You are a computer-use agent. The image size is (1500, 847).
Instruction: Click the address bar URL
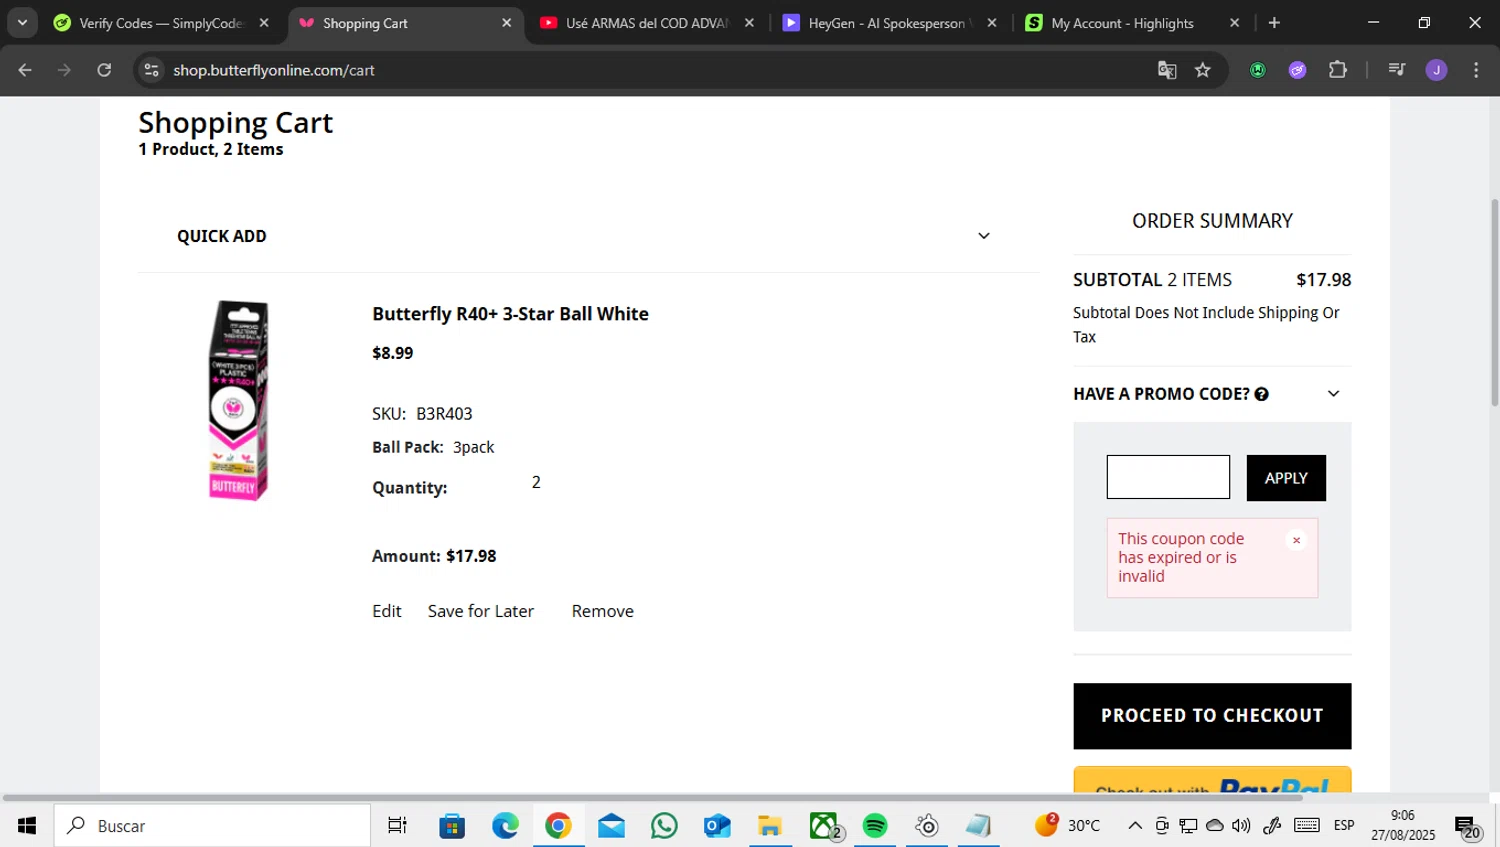click(273, 70)
